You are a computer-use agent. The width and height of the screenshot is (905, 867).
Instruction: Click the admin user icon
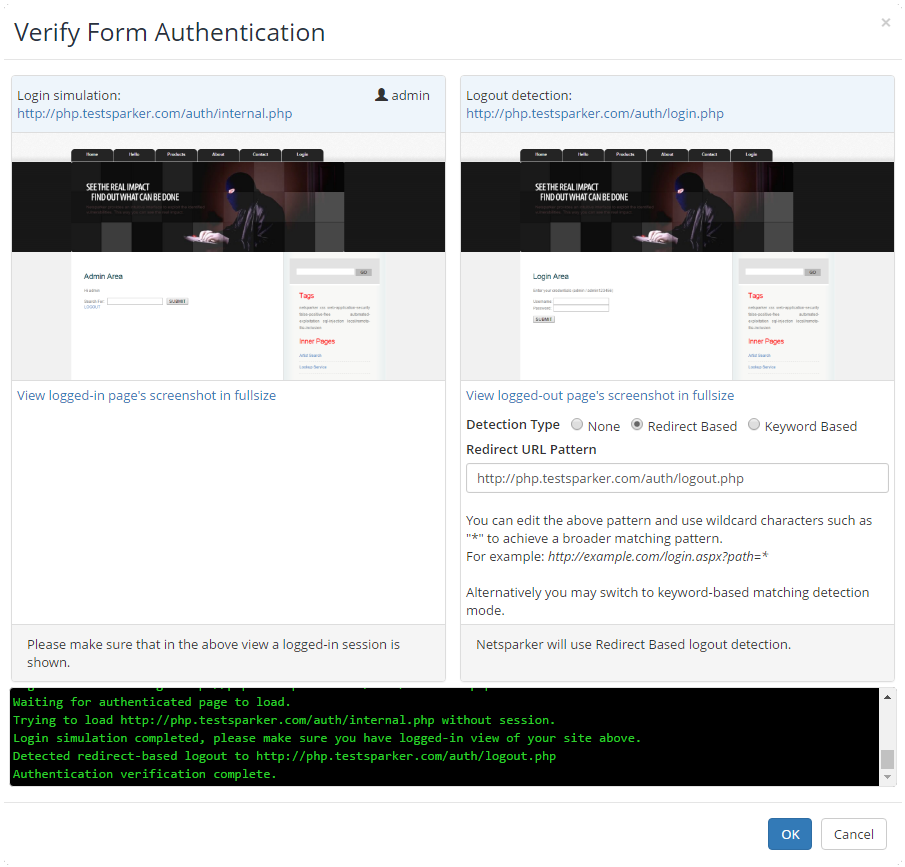point(381,94)
